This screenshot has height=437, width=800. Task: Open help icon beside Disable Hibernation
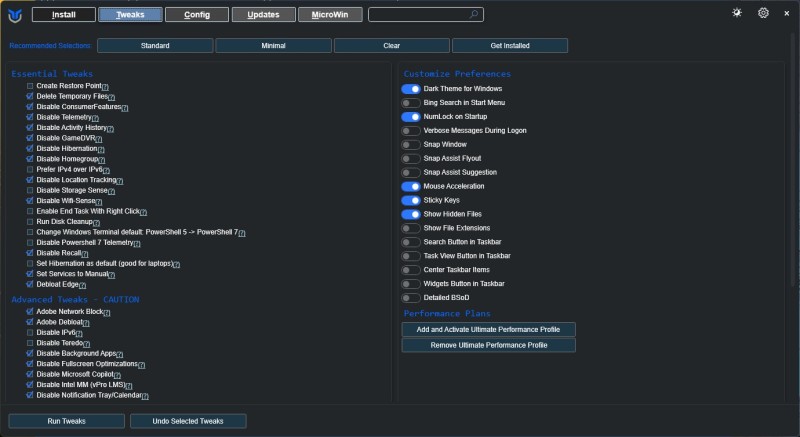click(101, 150)
